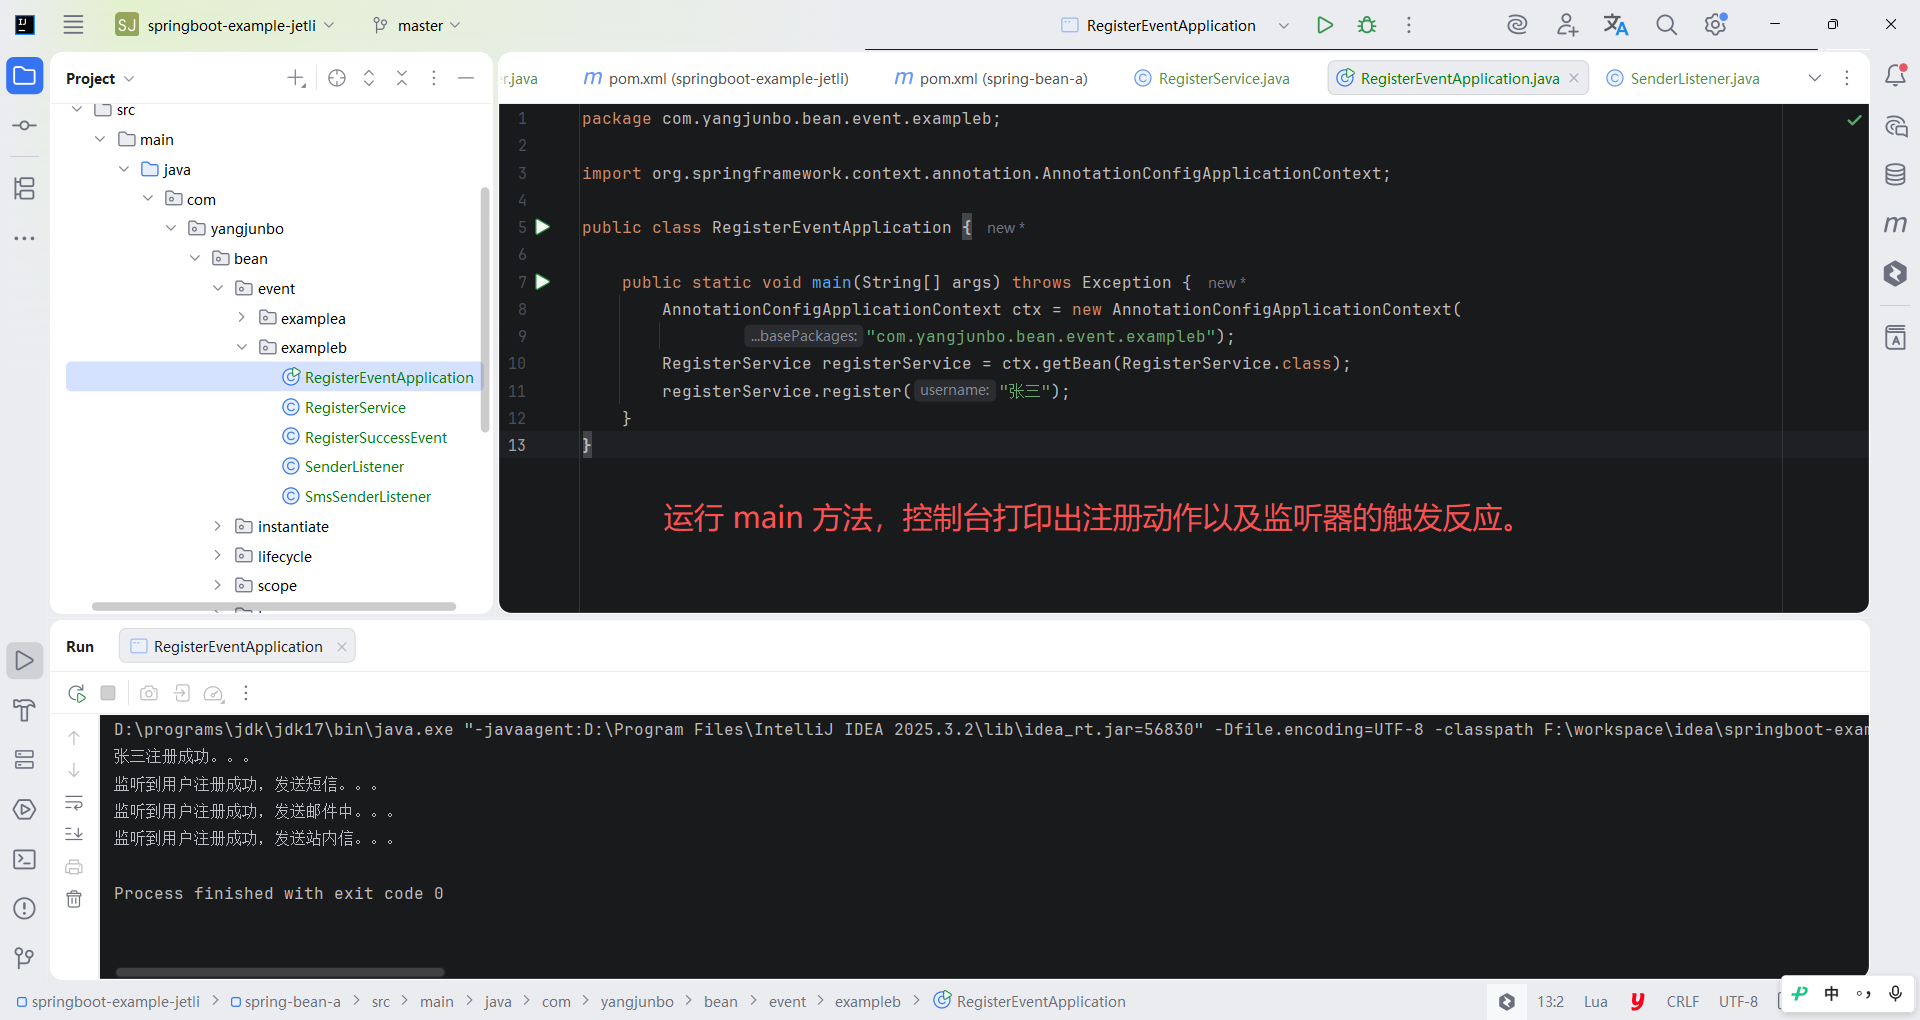Open the Project view mode dropdown
The width and height of the screenshot is (1920, 1020).
tap(100, 78)
